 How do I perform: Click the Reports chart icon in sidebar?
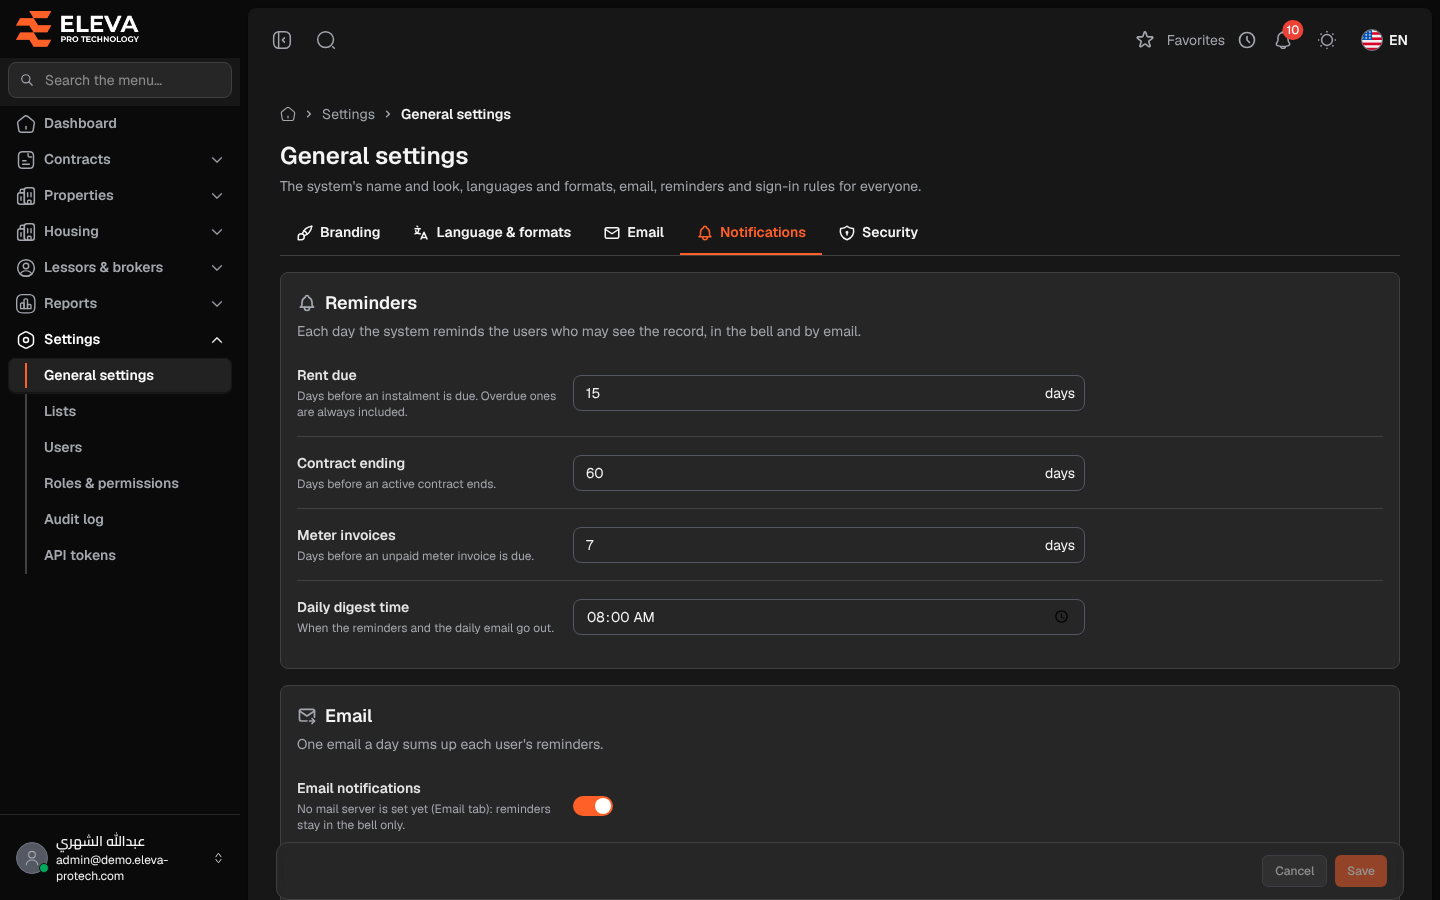coord(26,304)
